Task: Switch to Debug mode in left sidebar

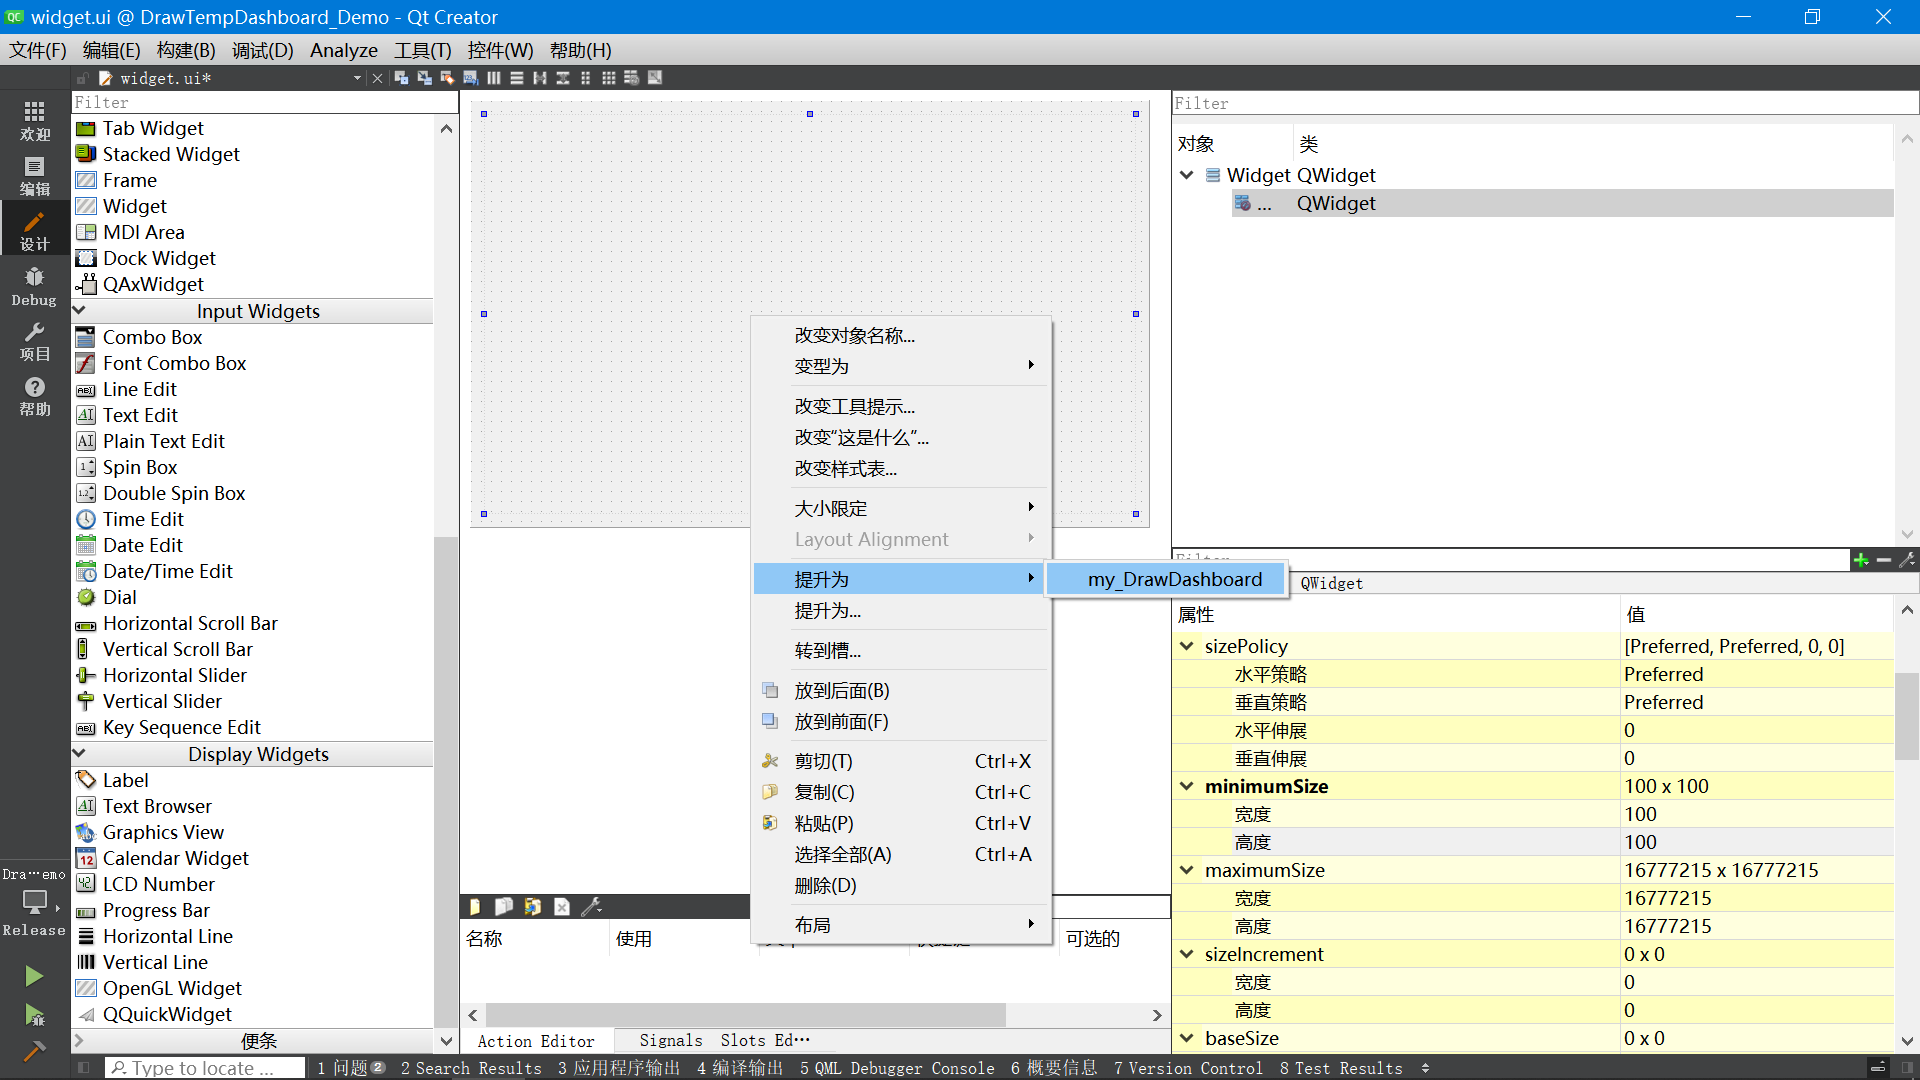Action: [34, 283]
